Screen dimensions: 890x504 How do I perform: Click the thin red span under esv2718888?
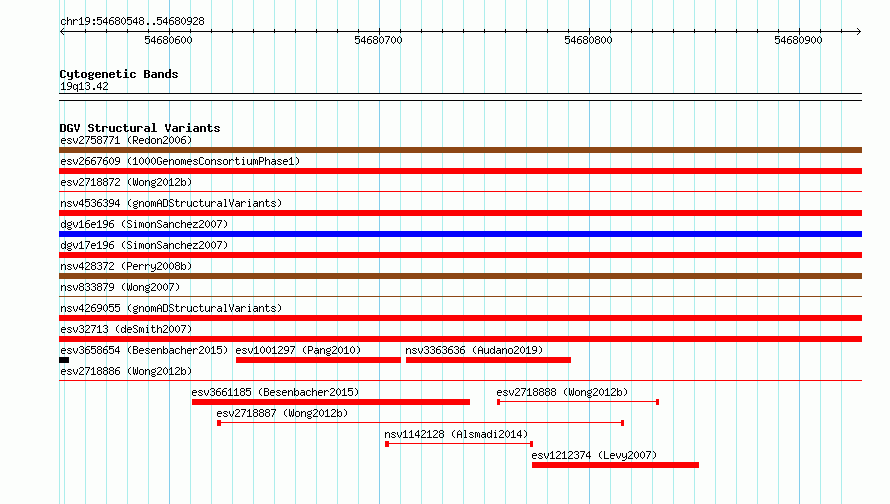[578, 402]
